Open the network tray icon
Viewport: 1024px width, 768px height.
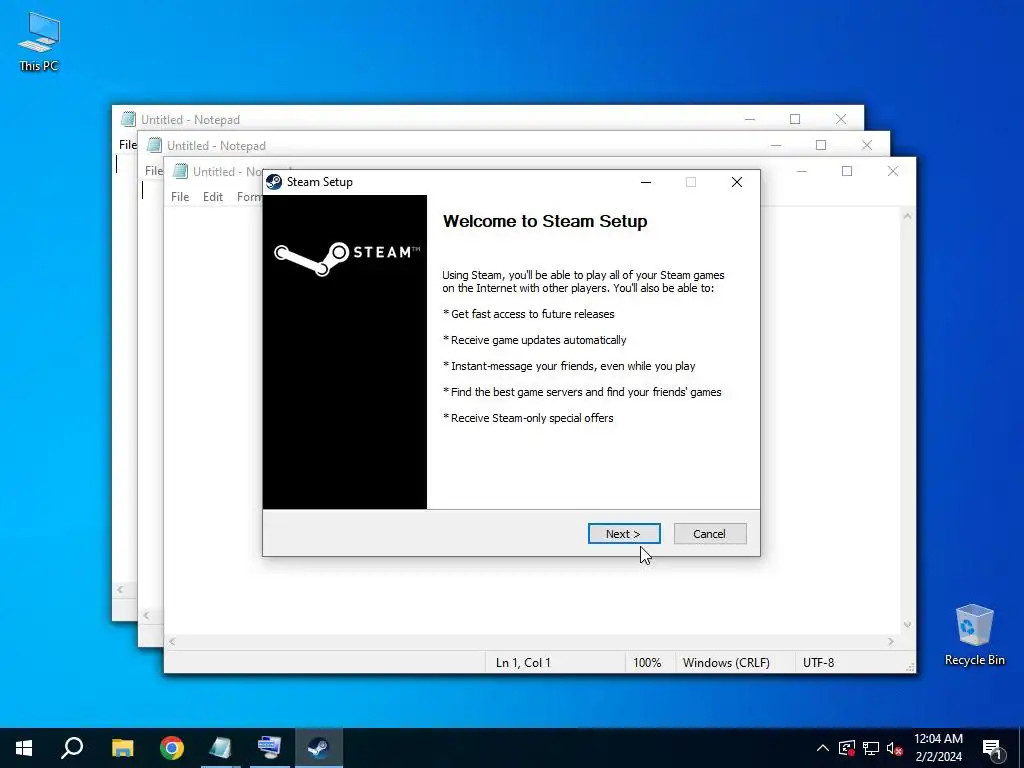point(871,748)
